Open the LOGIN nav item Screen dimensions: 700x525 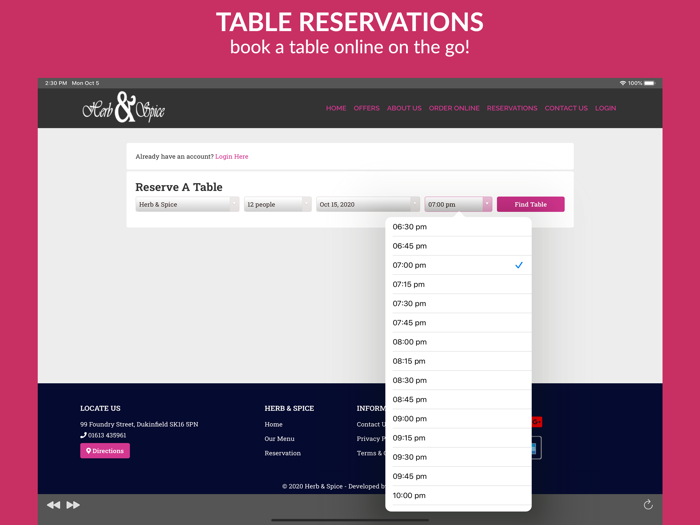[x=605, y=108]
